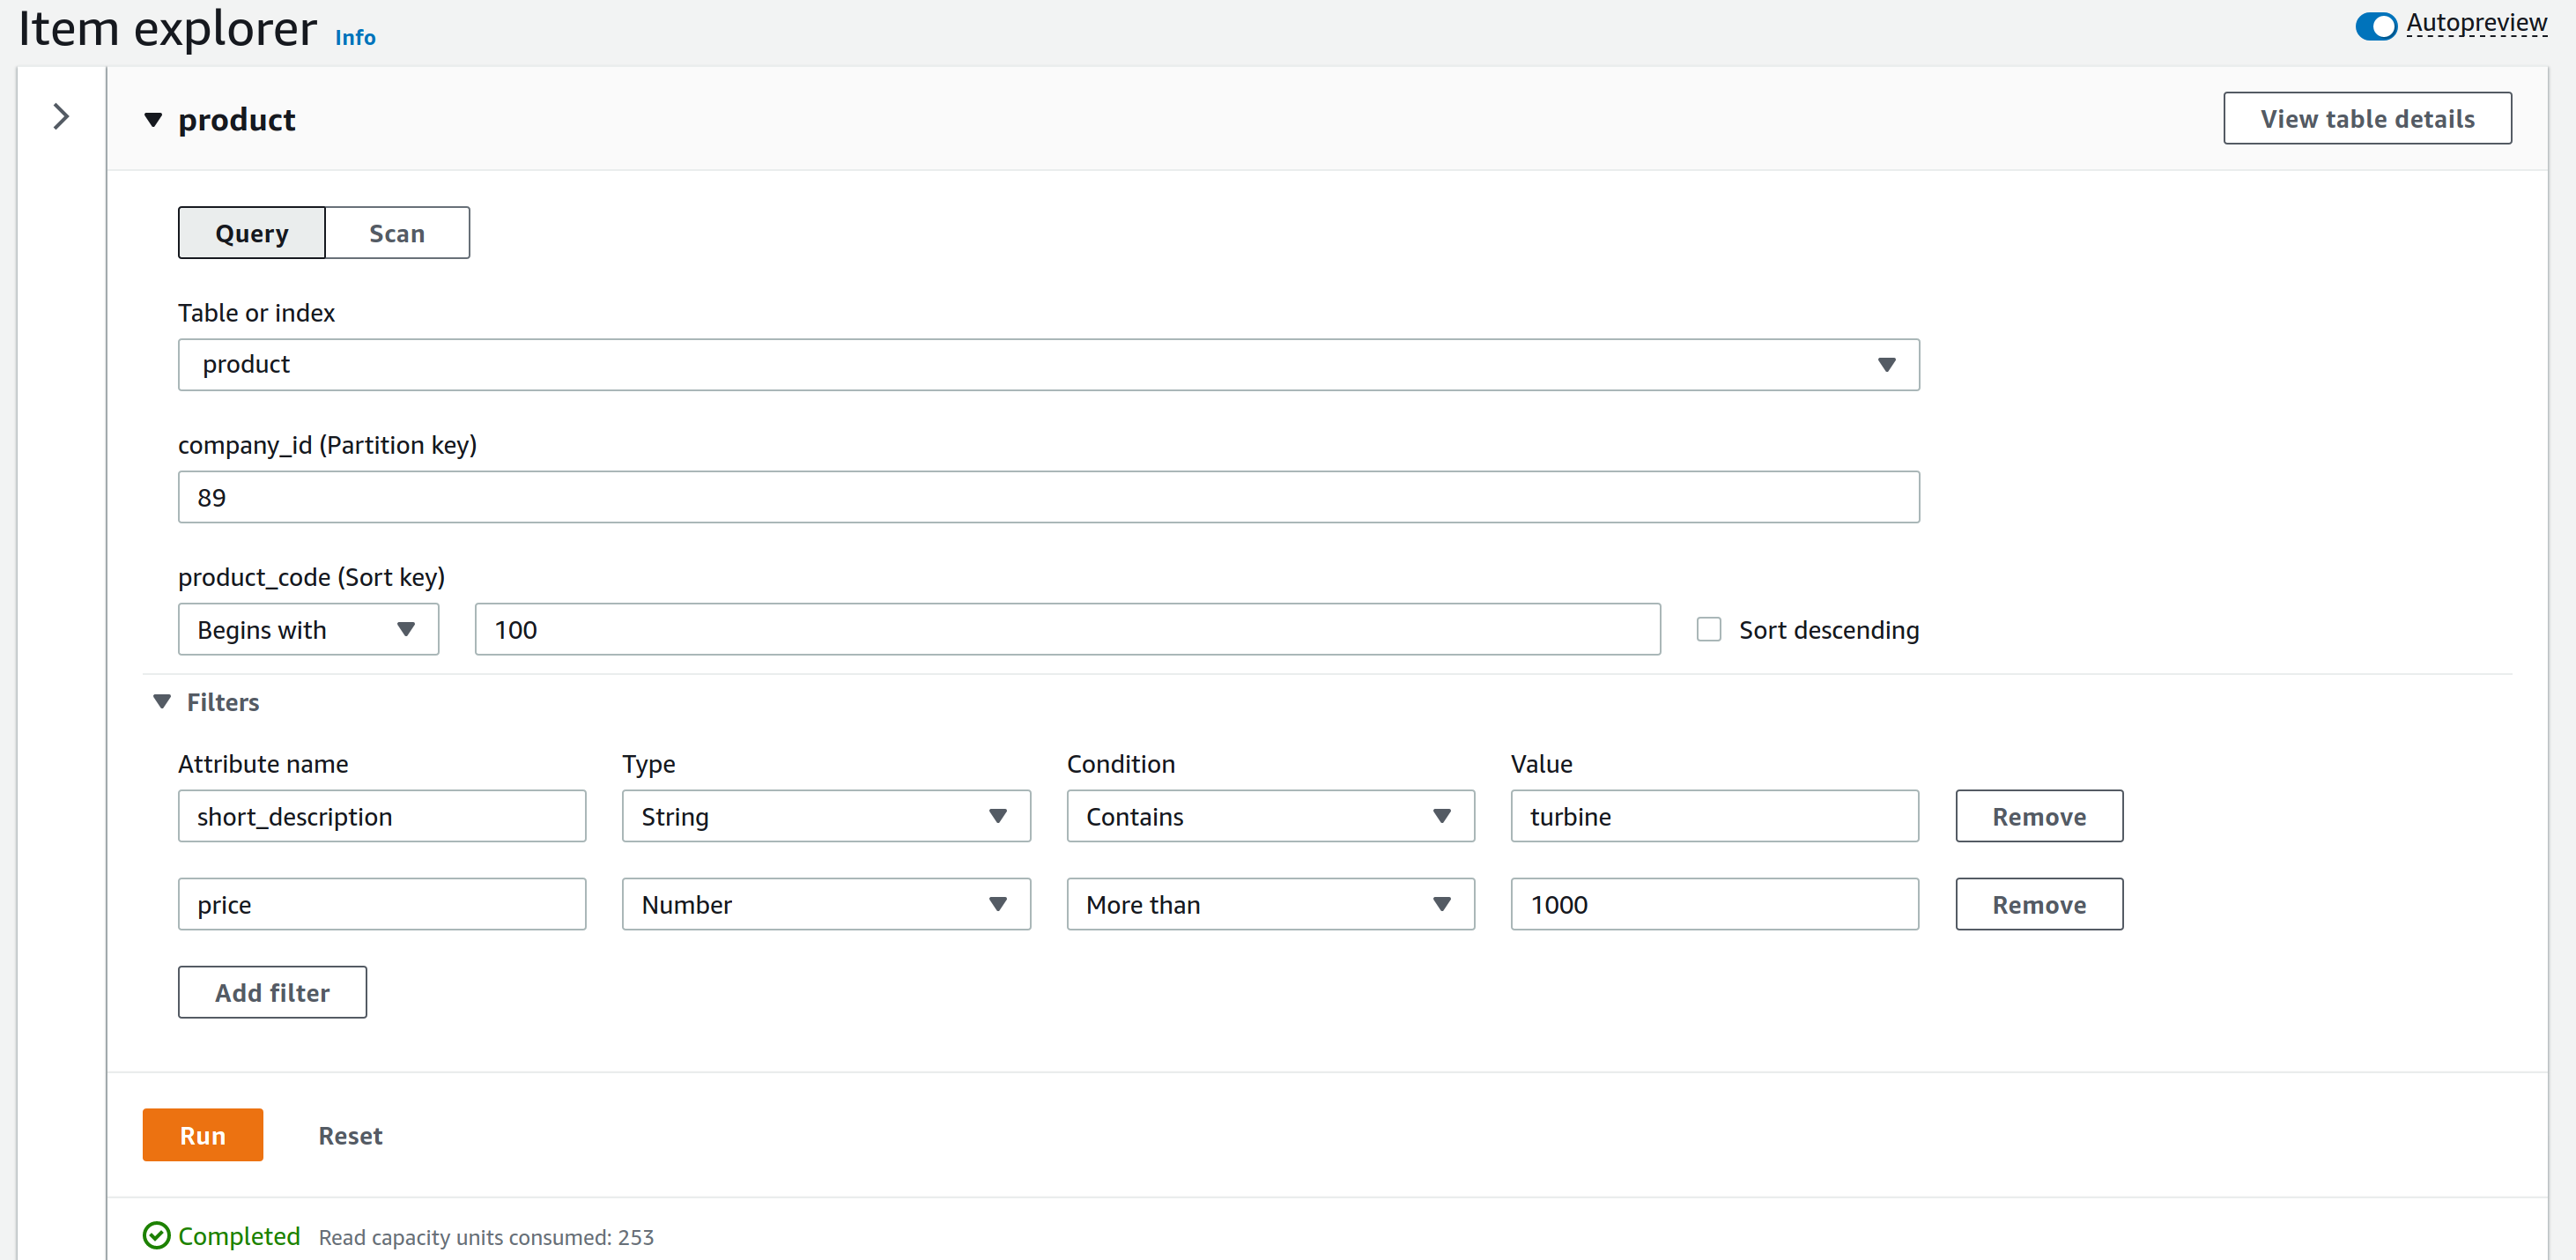This screenshot has width=2576, height=1260.
Task: Collapse the product section triangle
Action: pyautogui.click(x=153, y=120)
